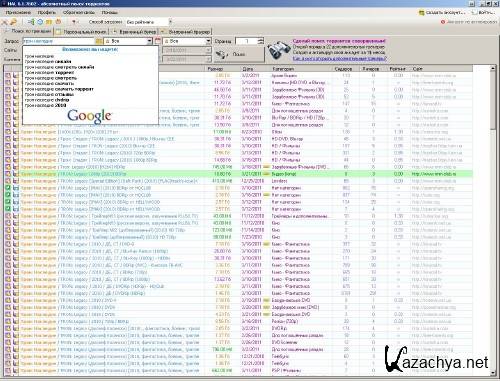Image resolution: width=500 pixels, height=381 pixels.
Task: Open the blue underlined help link under the promo text
Action: click(340, 59)
